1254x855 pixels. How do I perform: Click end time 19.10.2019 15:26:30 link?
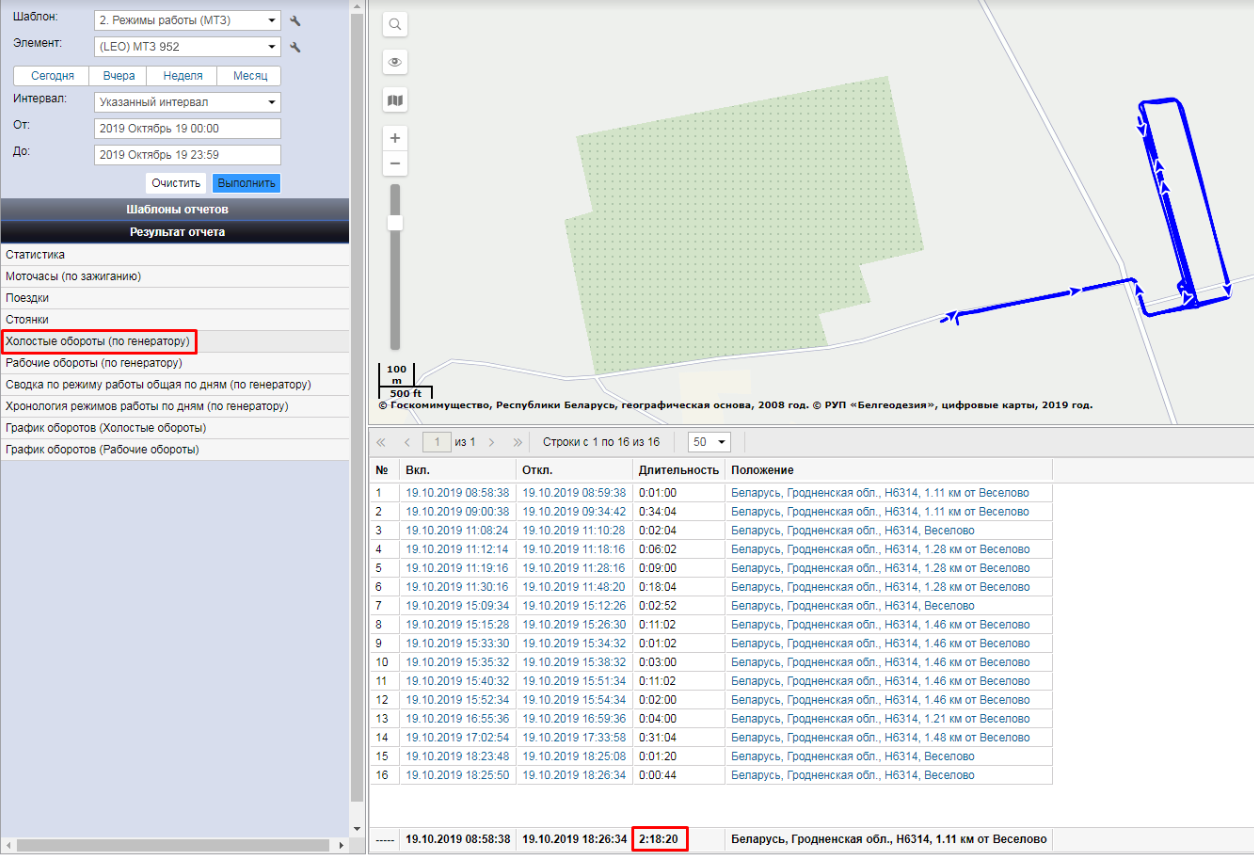click(x=575, y=625)
